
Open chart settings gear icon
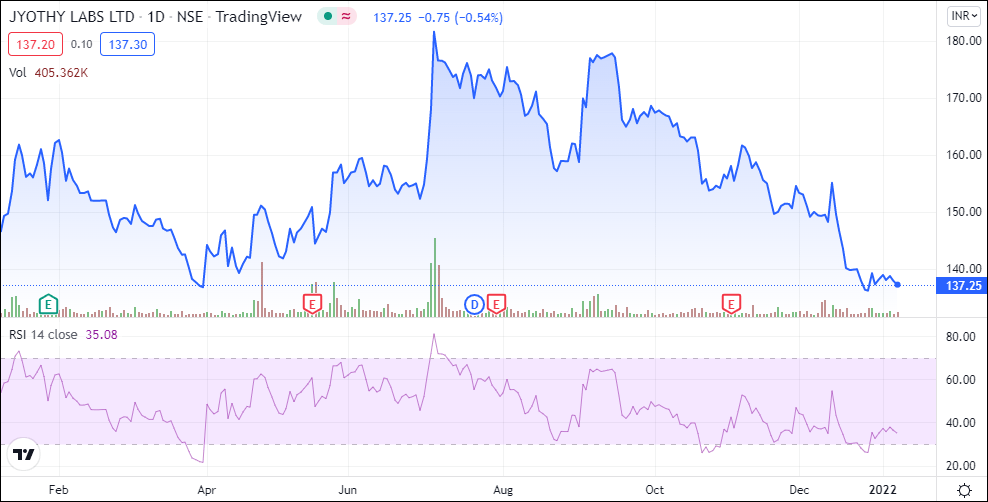(963, 490)
